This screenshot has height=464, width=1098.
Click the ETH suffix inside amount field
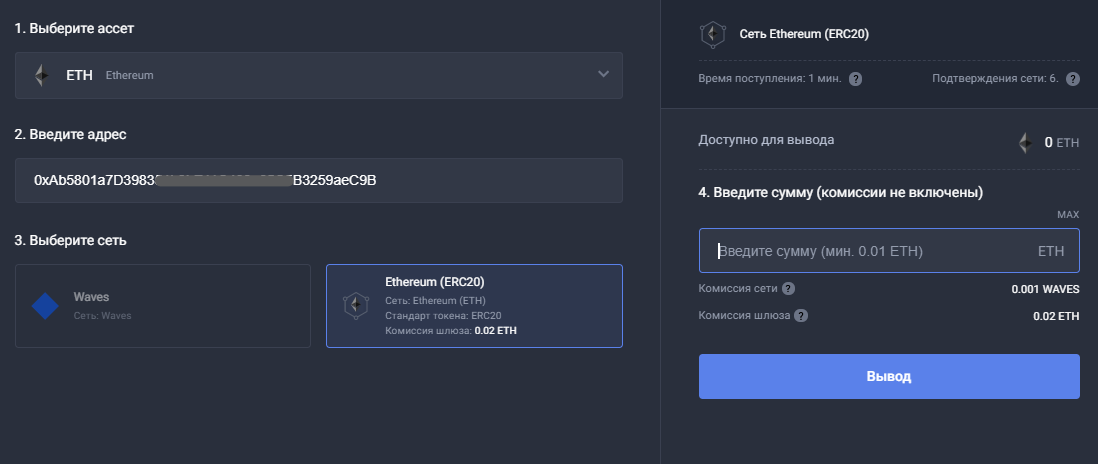(1050, 251)
